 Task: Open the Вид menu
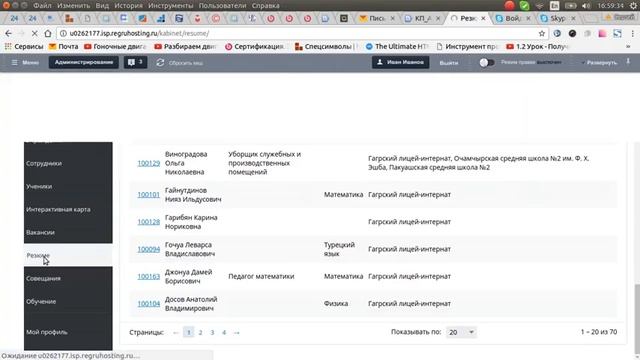point(102,6)
